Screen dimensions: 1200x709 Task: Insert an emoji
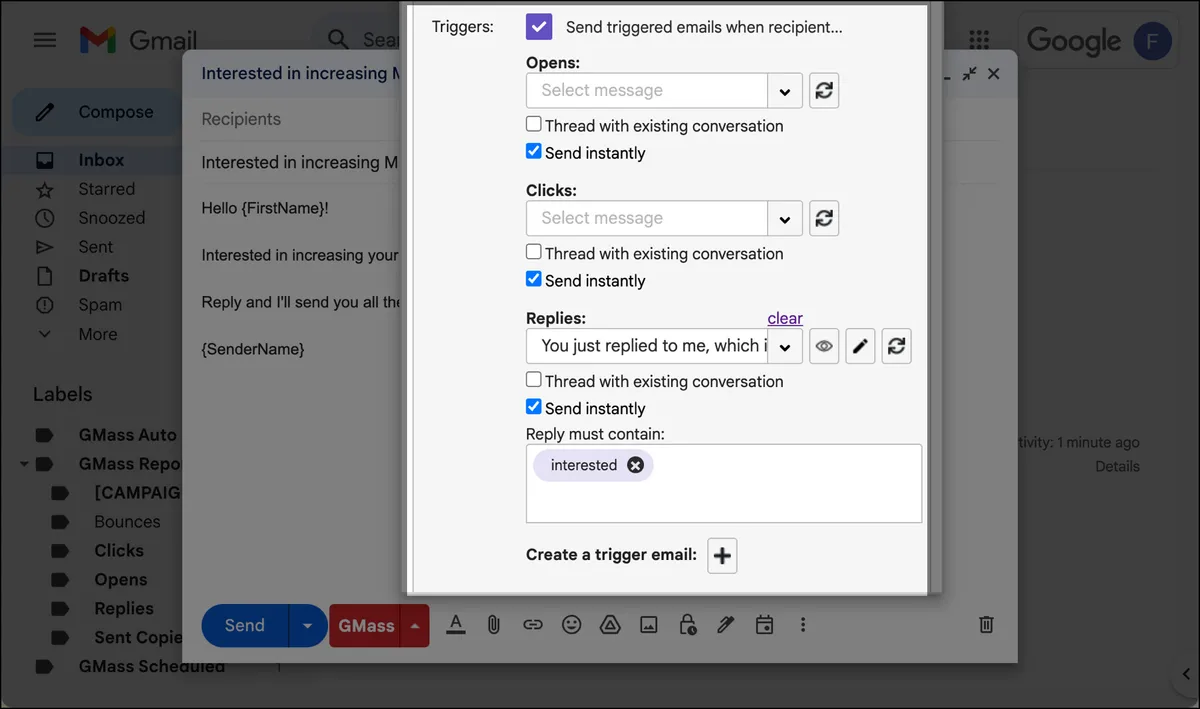571,625
